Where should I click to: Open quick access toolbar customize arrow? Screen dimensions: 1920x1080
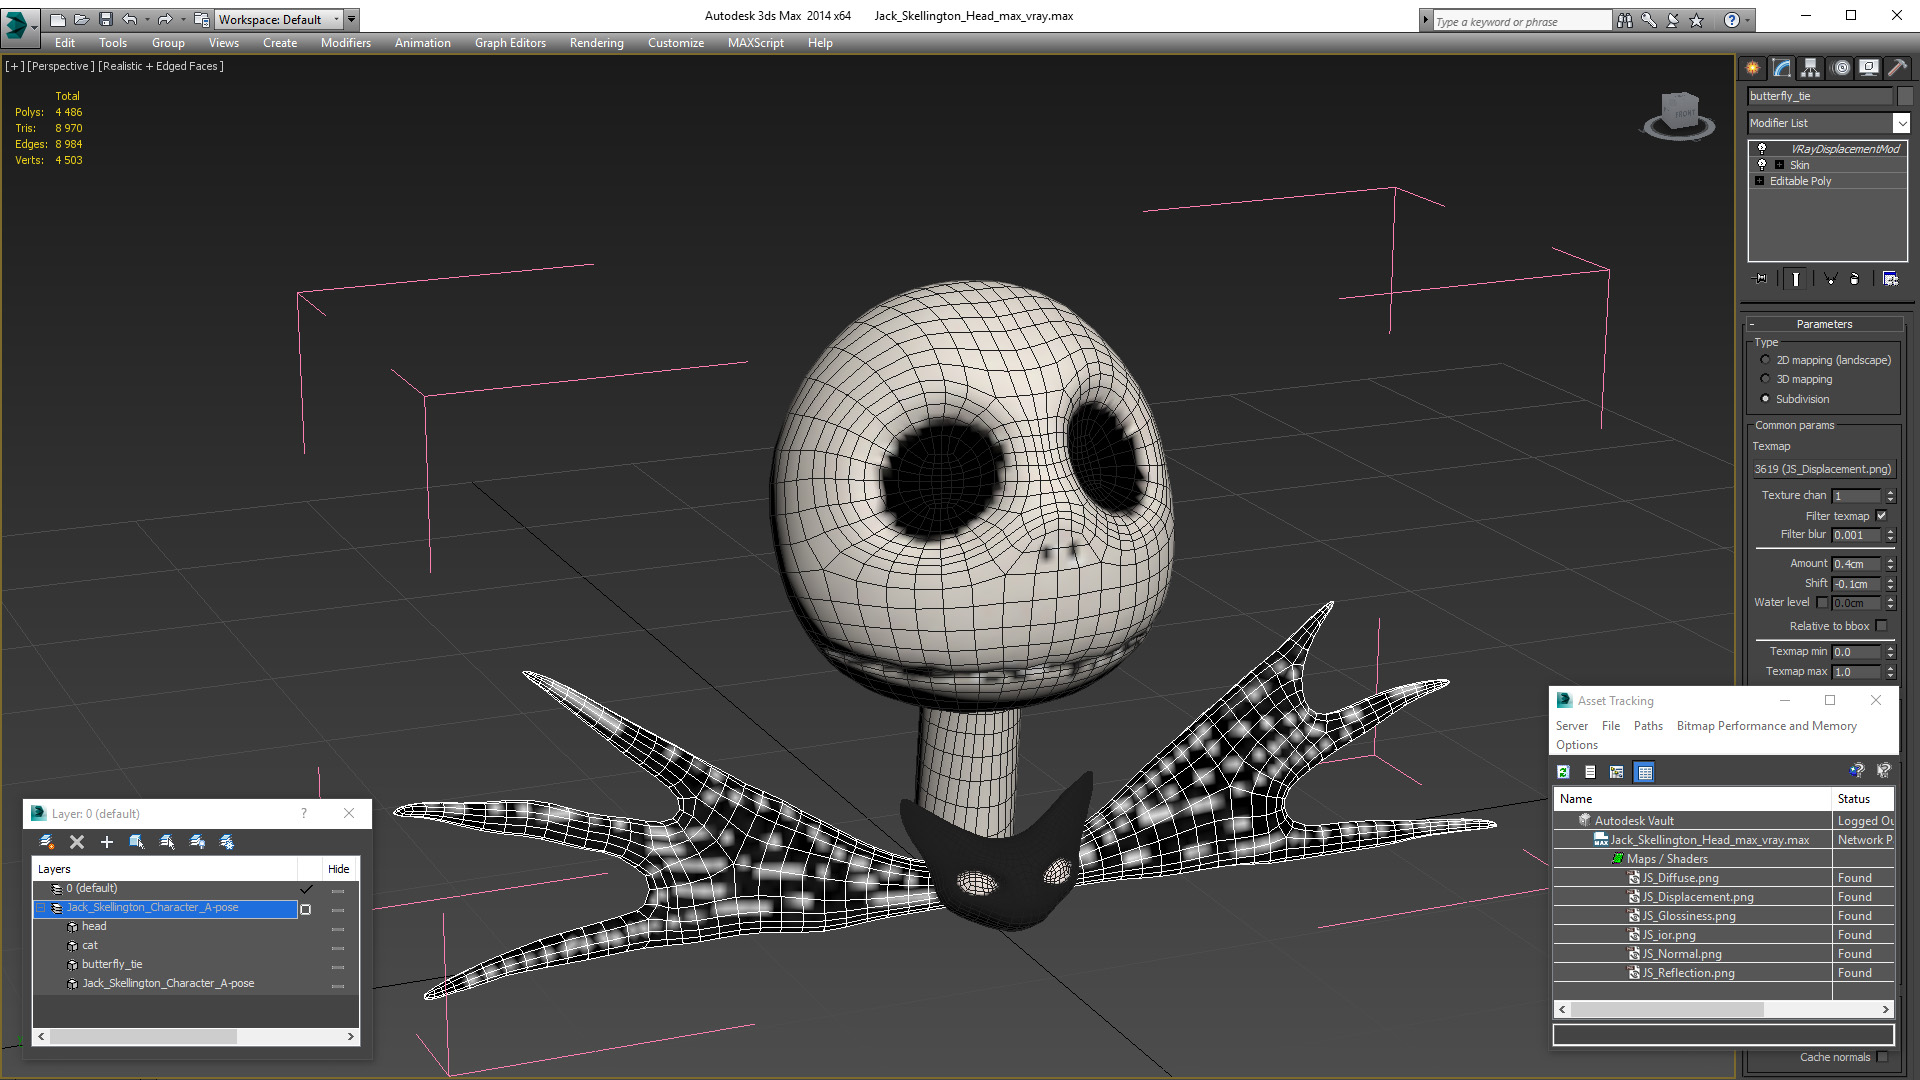point(351,19)
